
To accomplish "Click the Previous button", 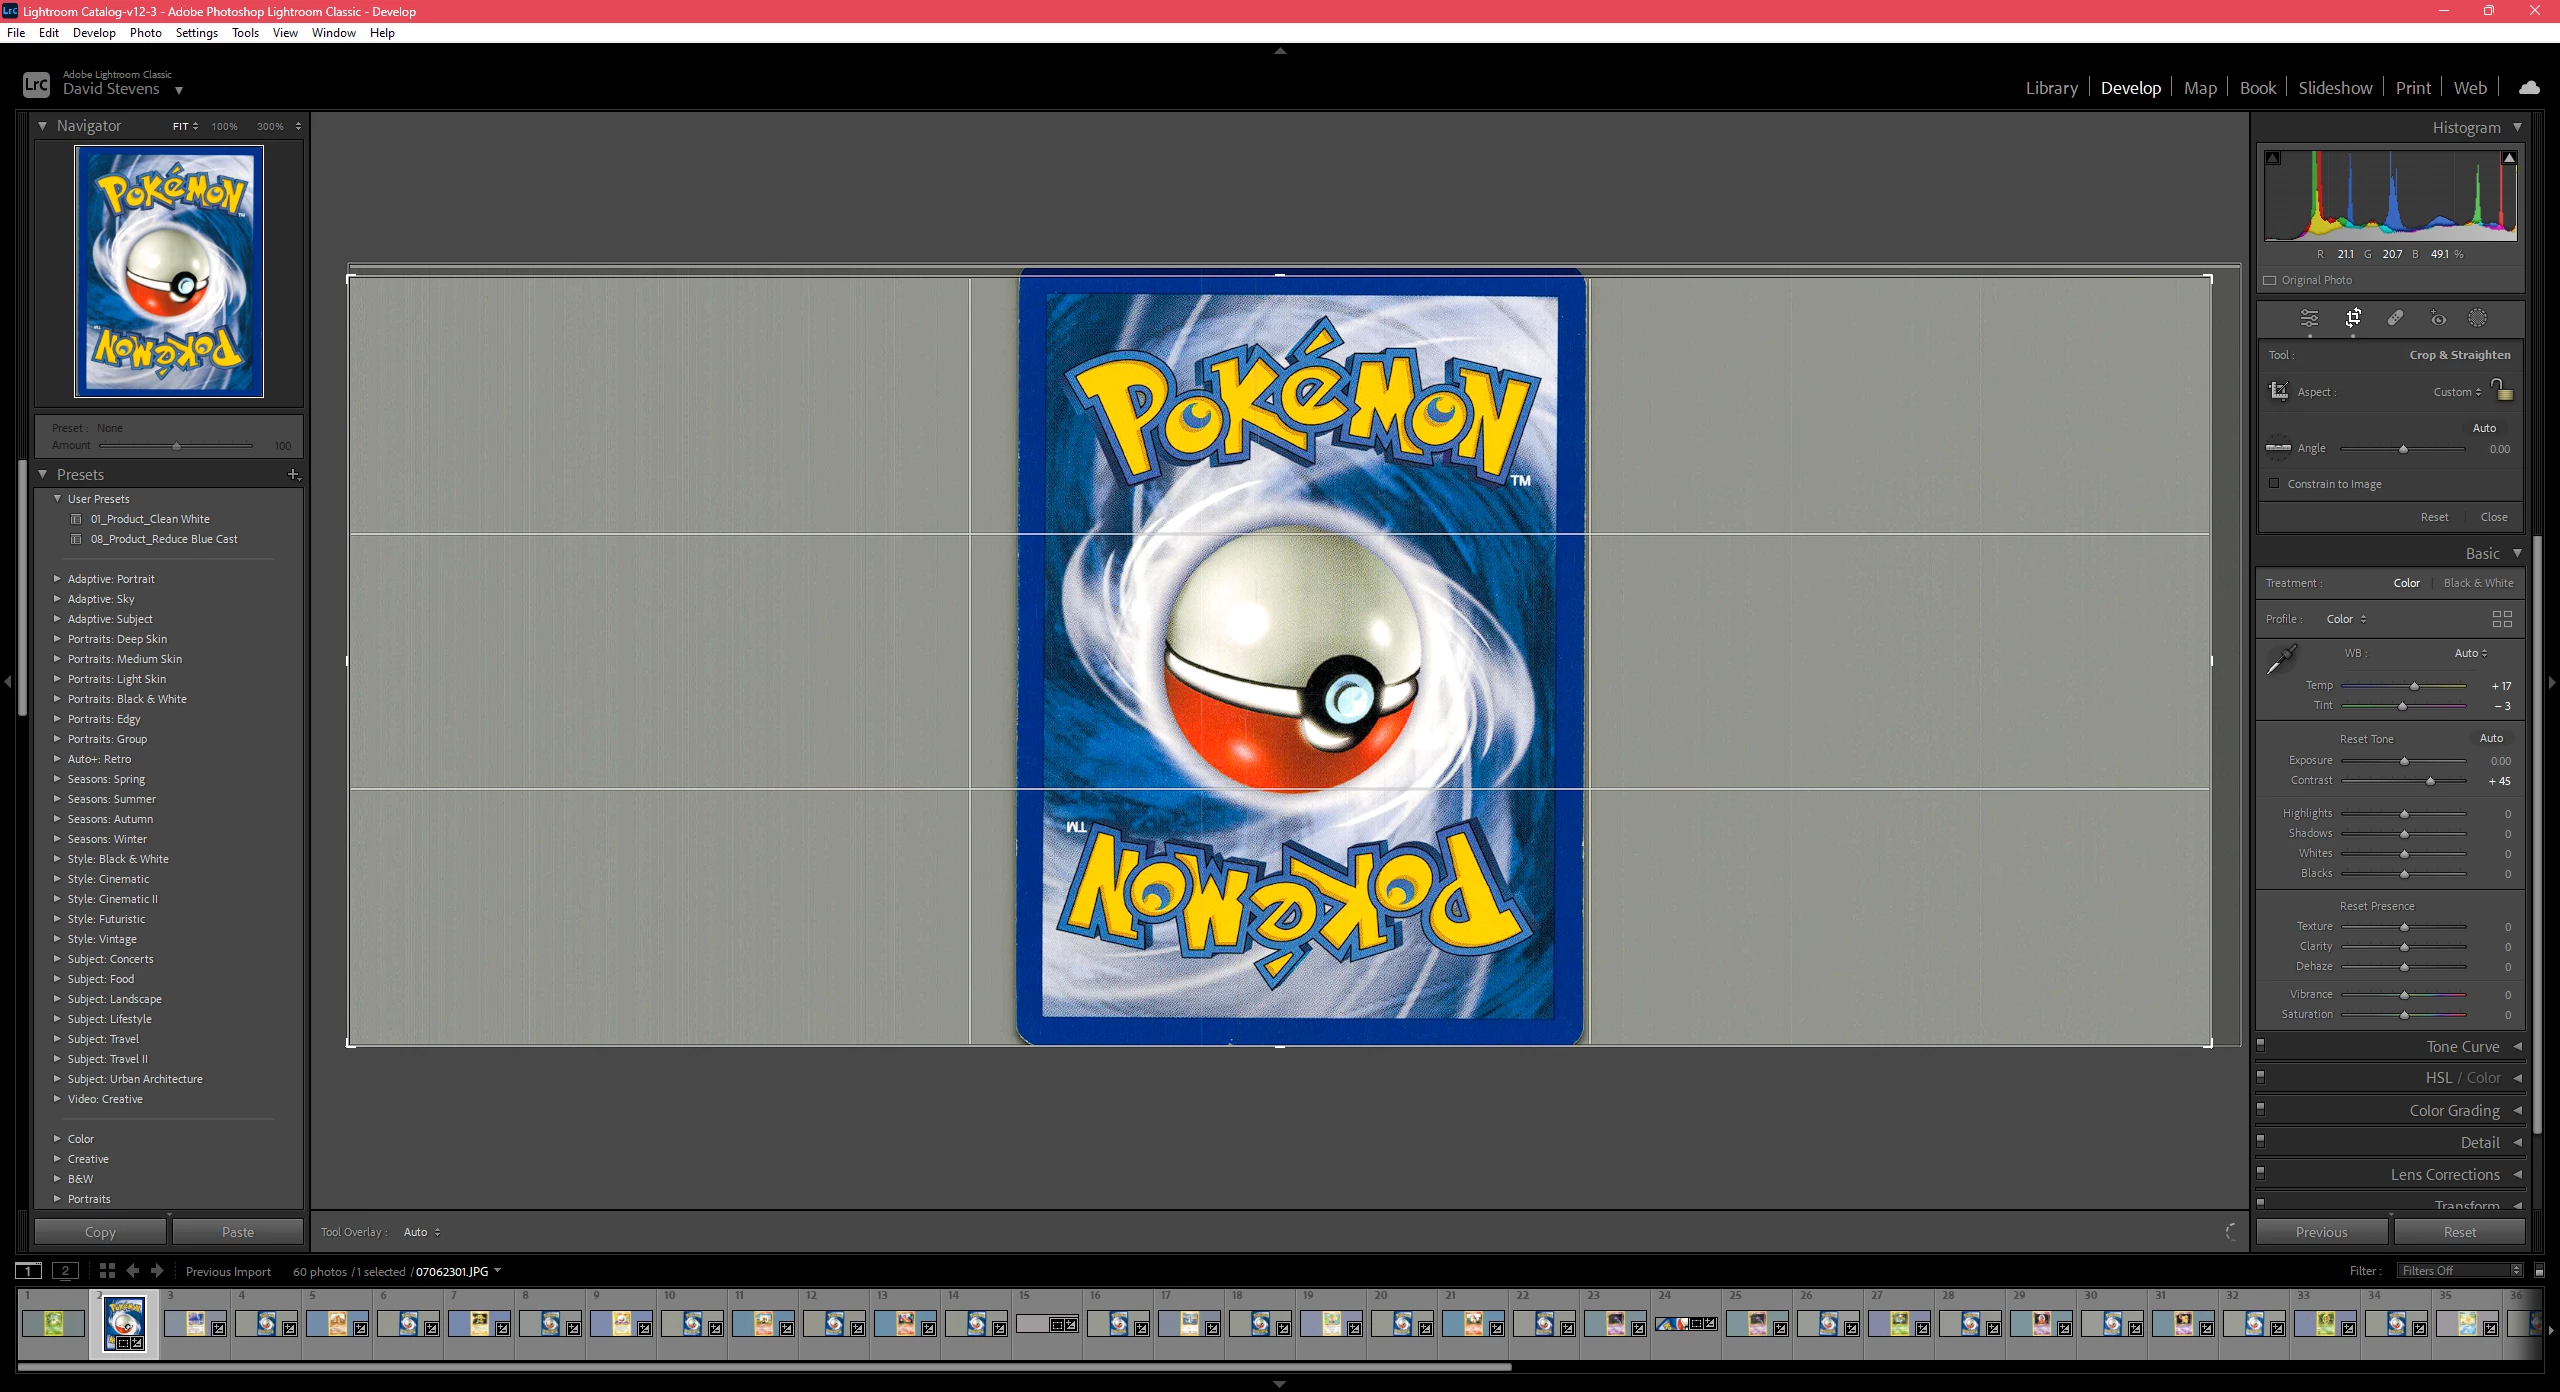I will (x=2321, y=1232).
